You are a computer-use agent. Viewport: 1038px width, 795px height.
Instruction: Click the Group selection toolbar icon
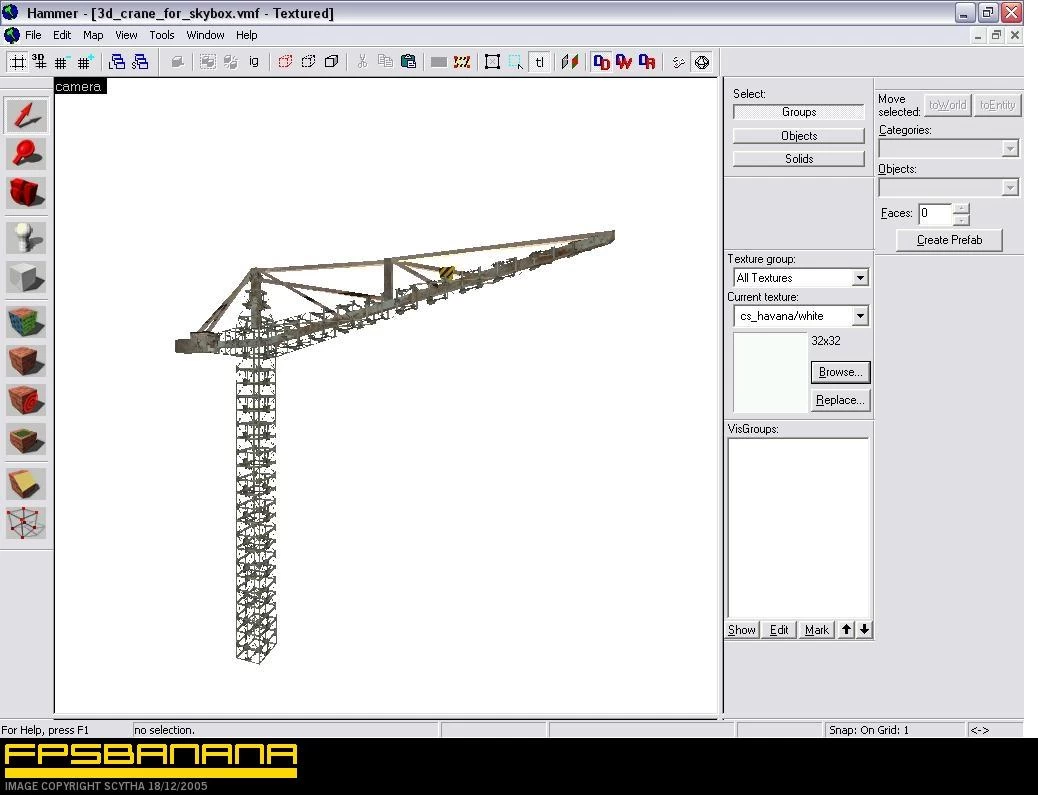click(x=208, y=62)
